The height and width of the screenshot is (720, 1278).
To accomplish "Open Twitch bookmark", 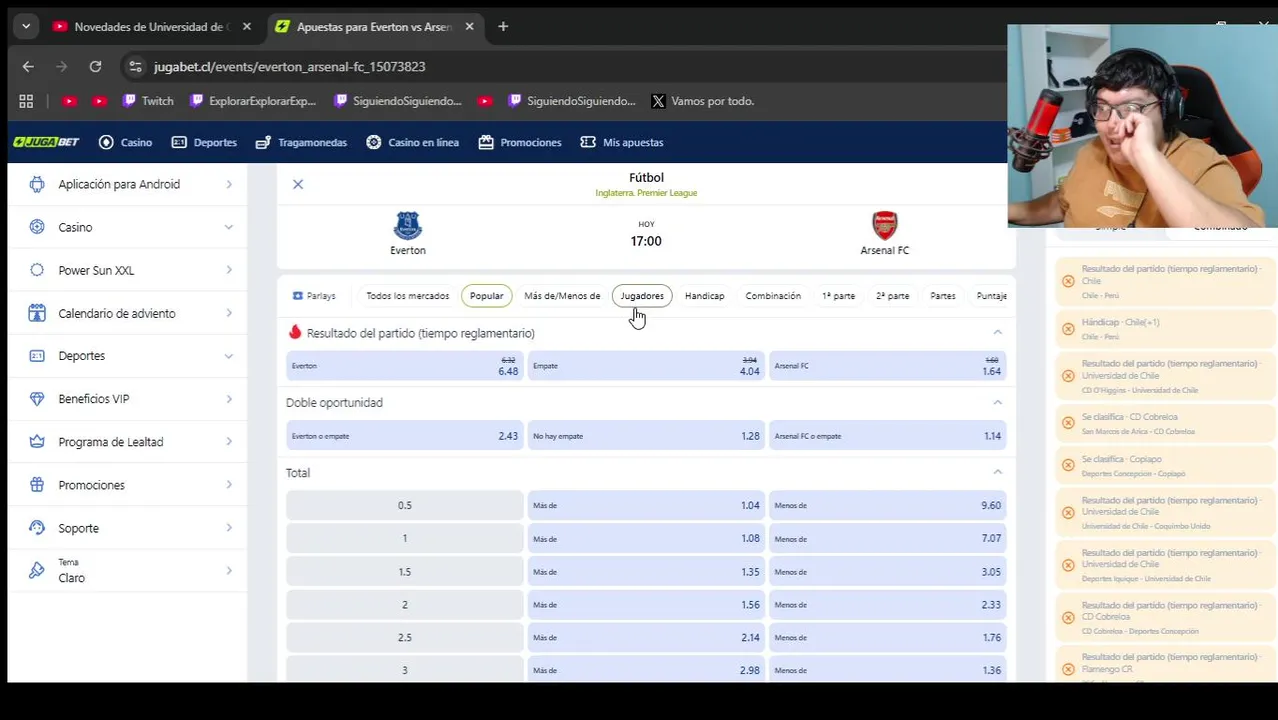I will [147, 101].
